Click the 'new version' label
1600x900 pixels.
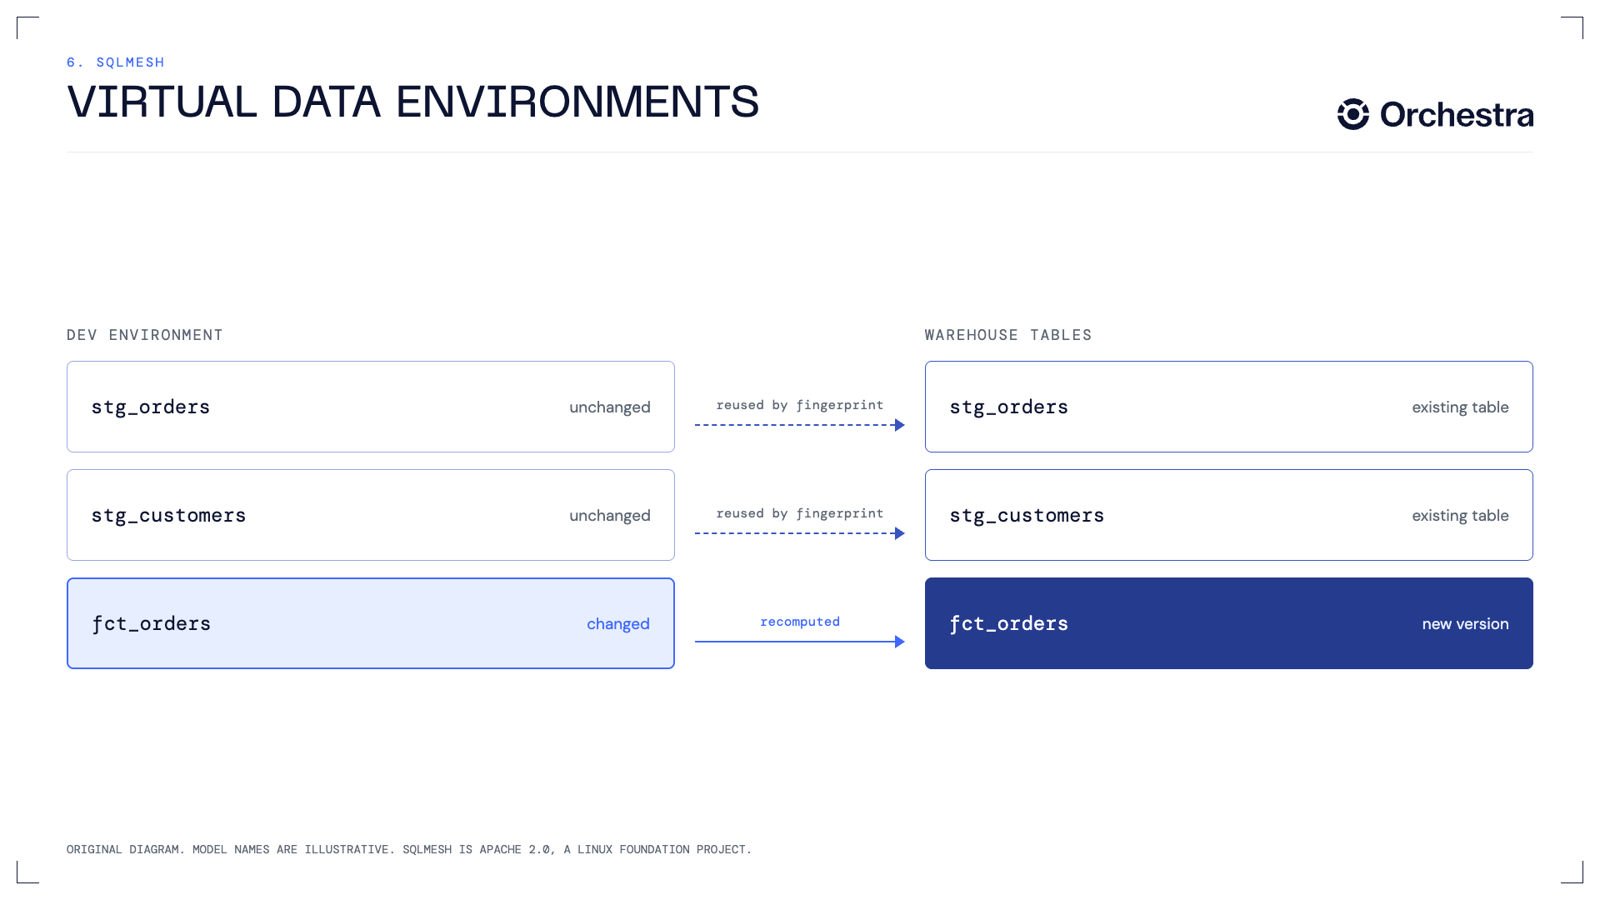click(1465, 624)
